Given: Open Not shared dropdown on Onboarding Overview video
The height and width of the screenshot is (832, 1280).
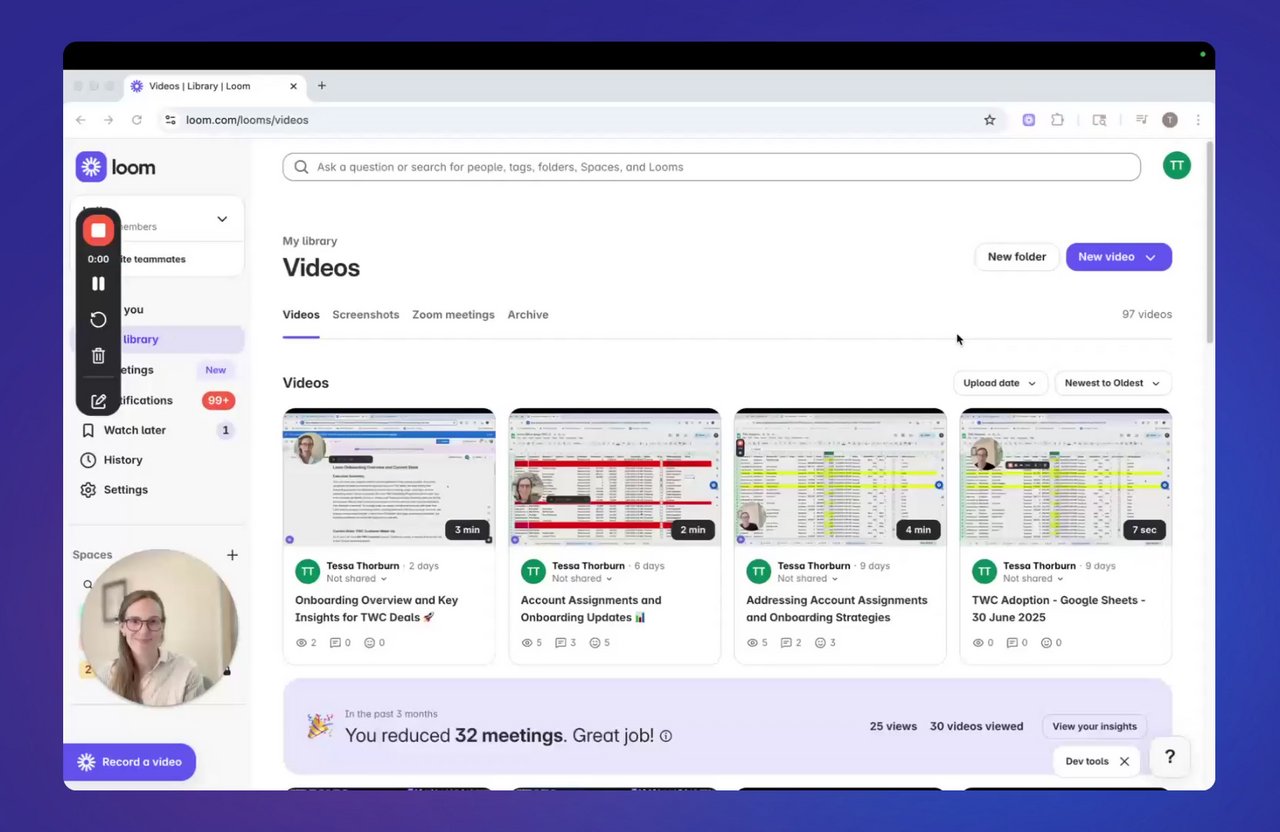Looking at the screenshot, I should pos(356,579).
